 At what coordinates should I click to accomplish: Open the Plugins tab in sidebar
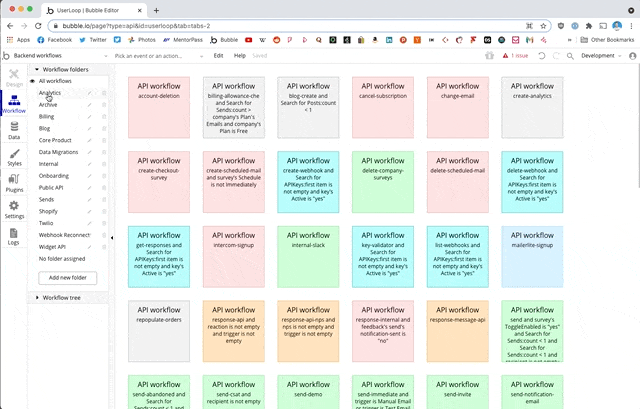click(14, 183)
